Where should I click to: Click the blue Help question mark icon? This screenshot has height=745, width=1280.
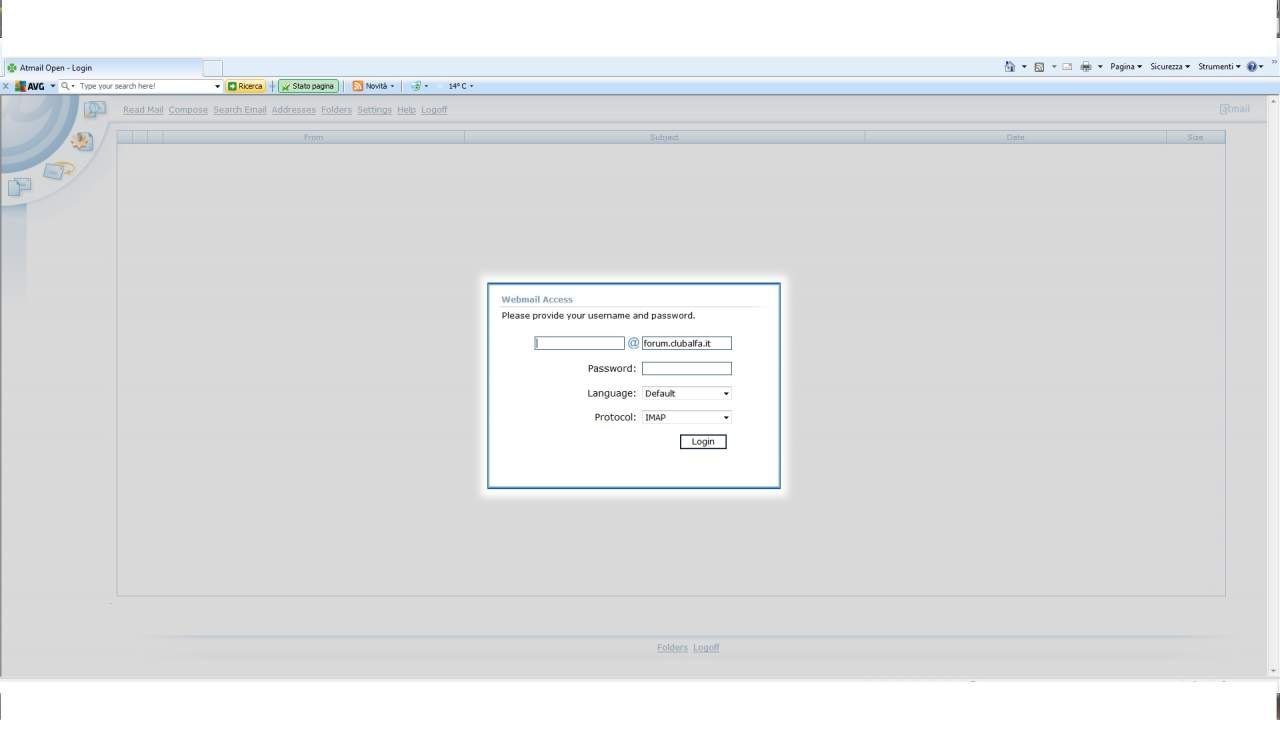pyautogui.click(x=1251, y=67)
